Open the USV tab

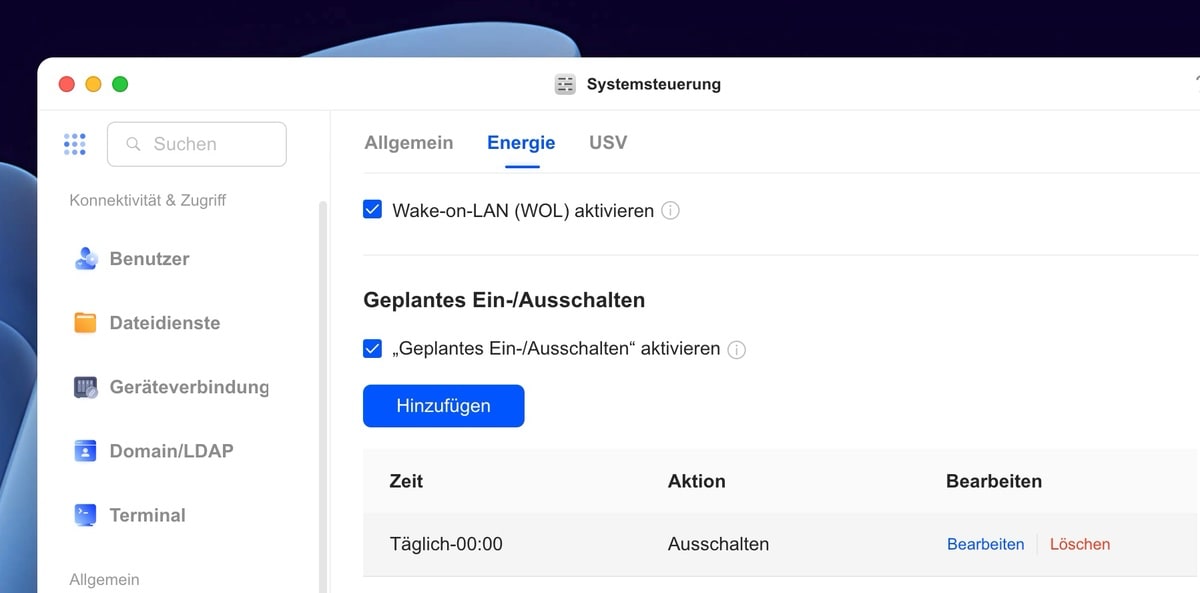pos(608,143)
